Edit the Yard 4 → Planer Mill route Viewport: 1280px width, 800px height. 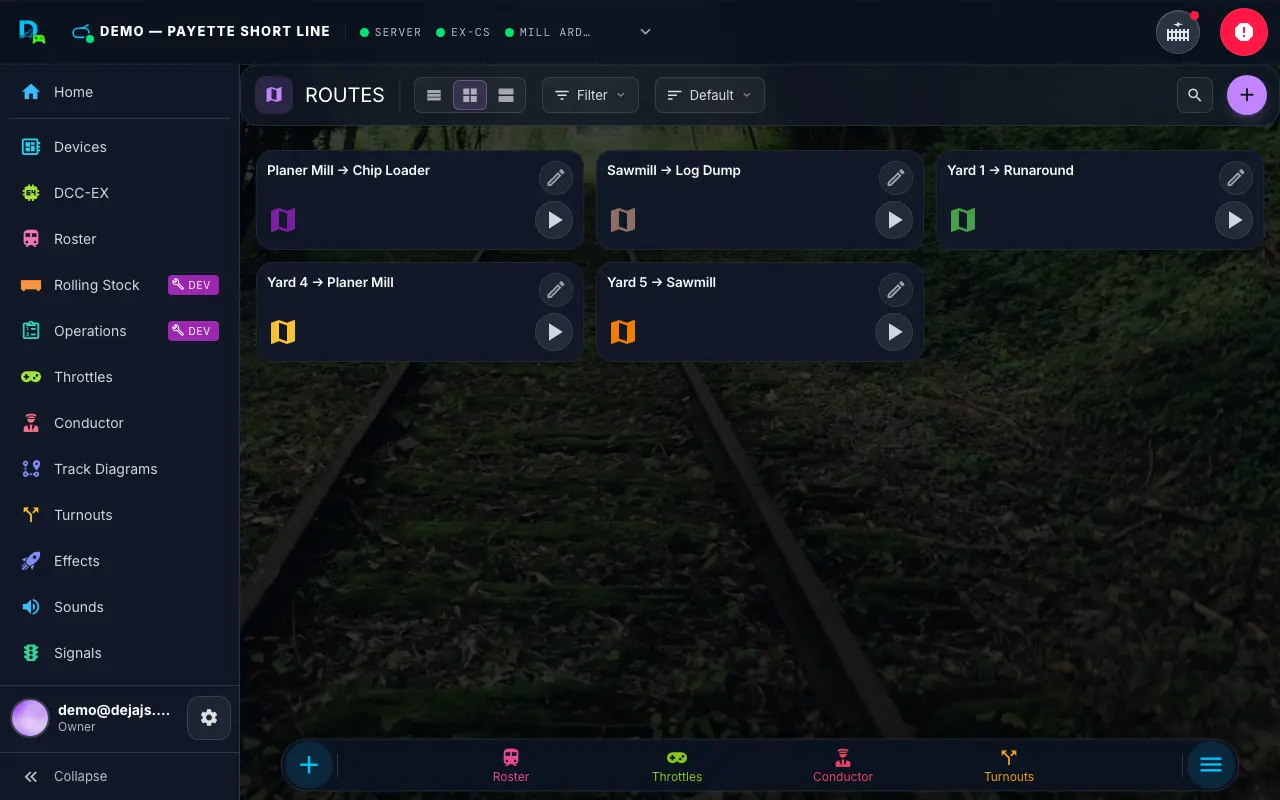555,290
